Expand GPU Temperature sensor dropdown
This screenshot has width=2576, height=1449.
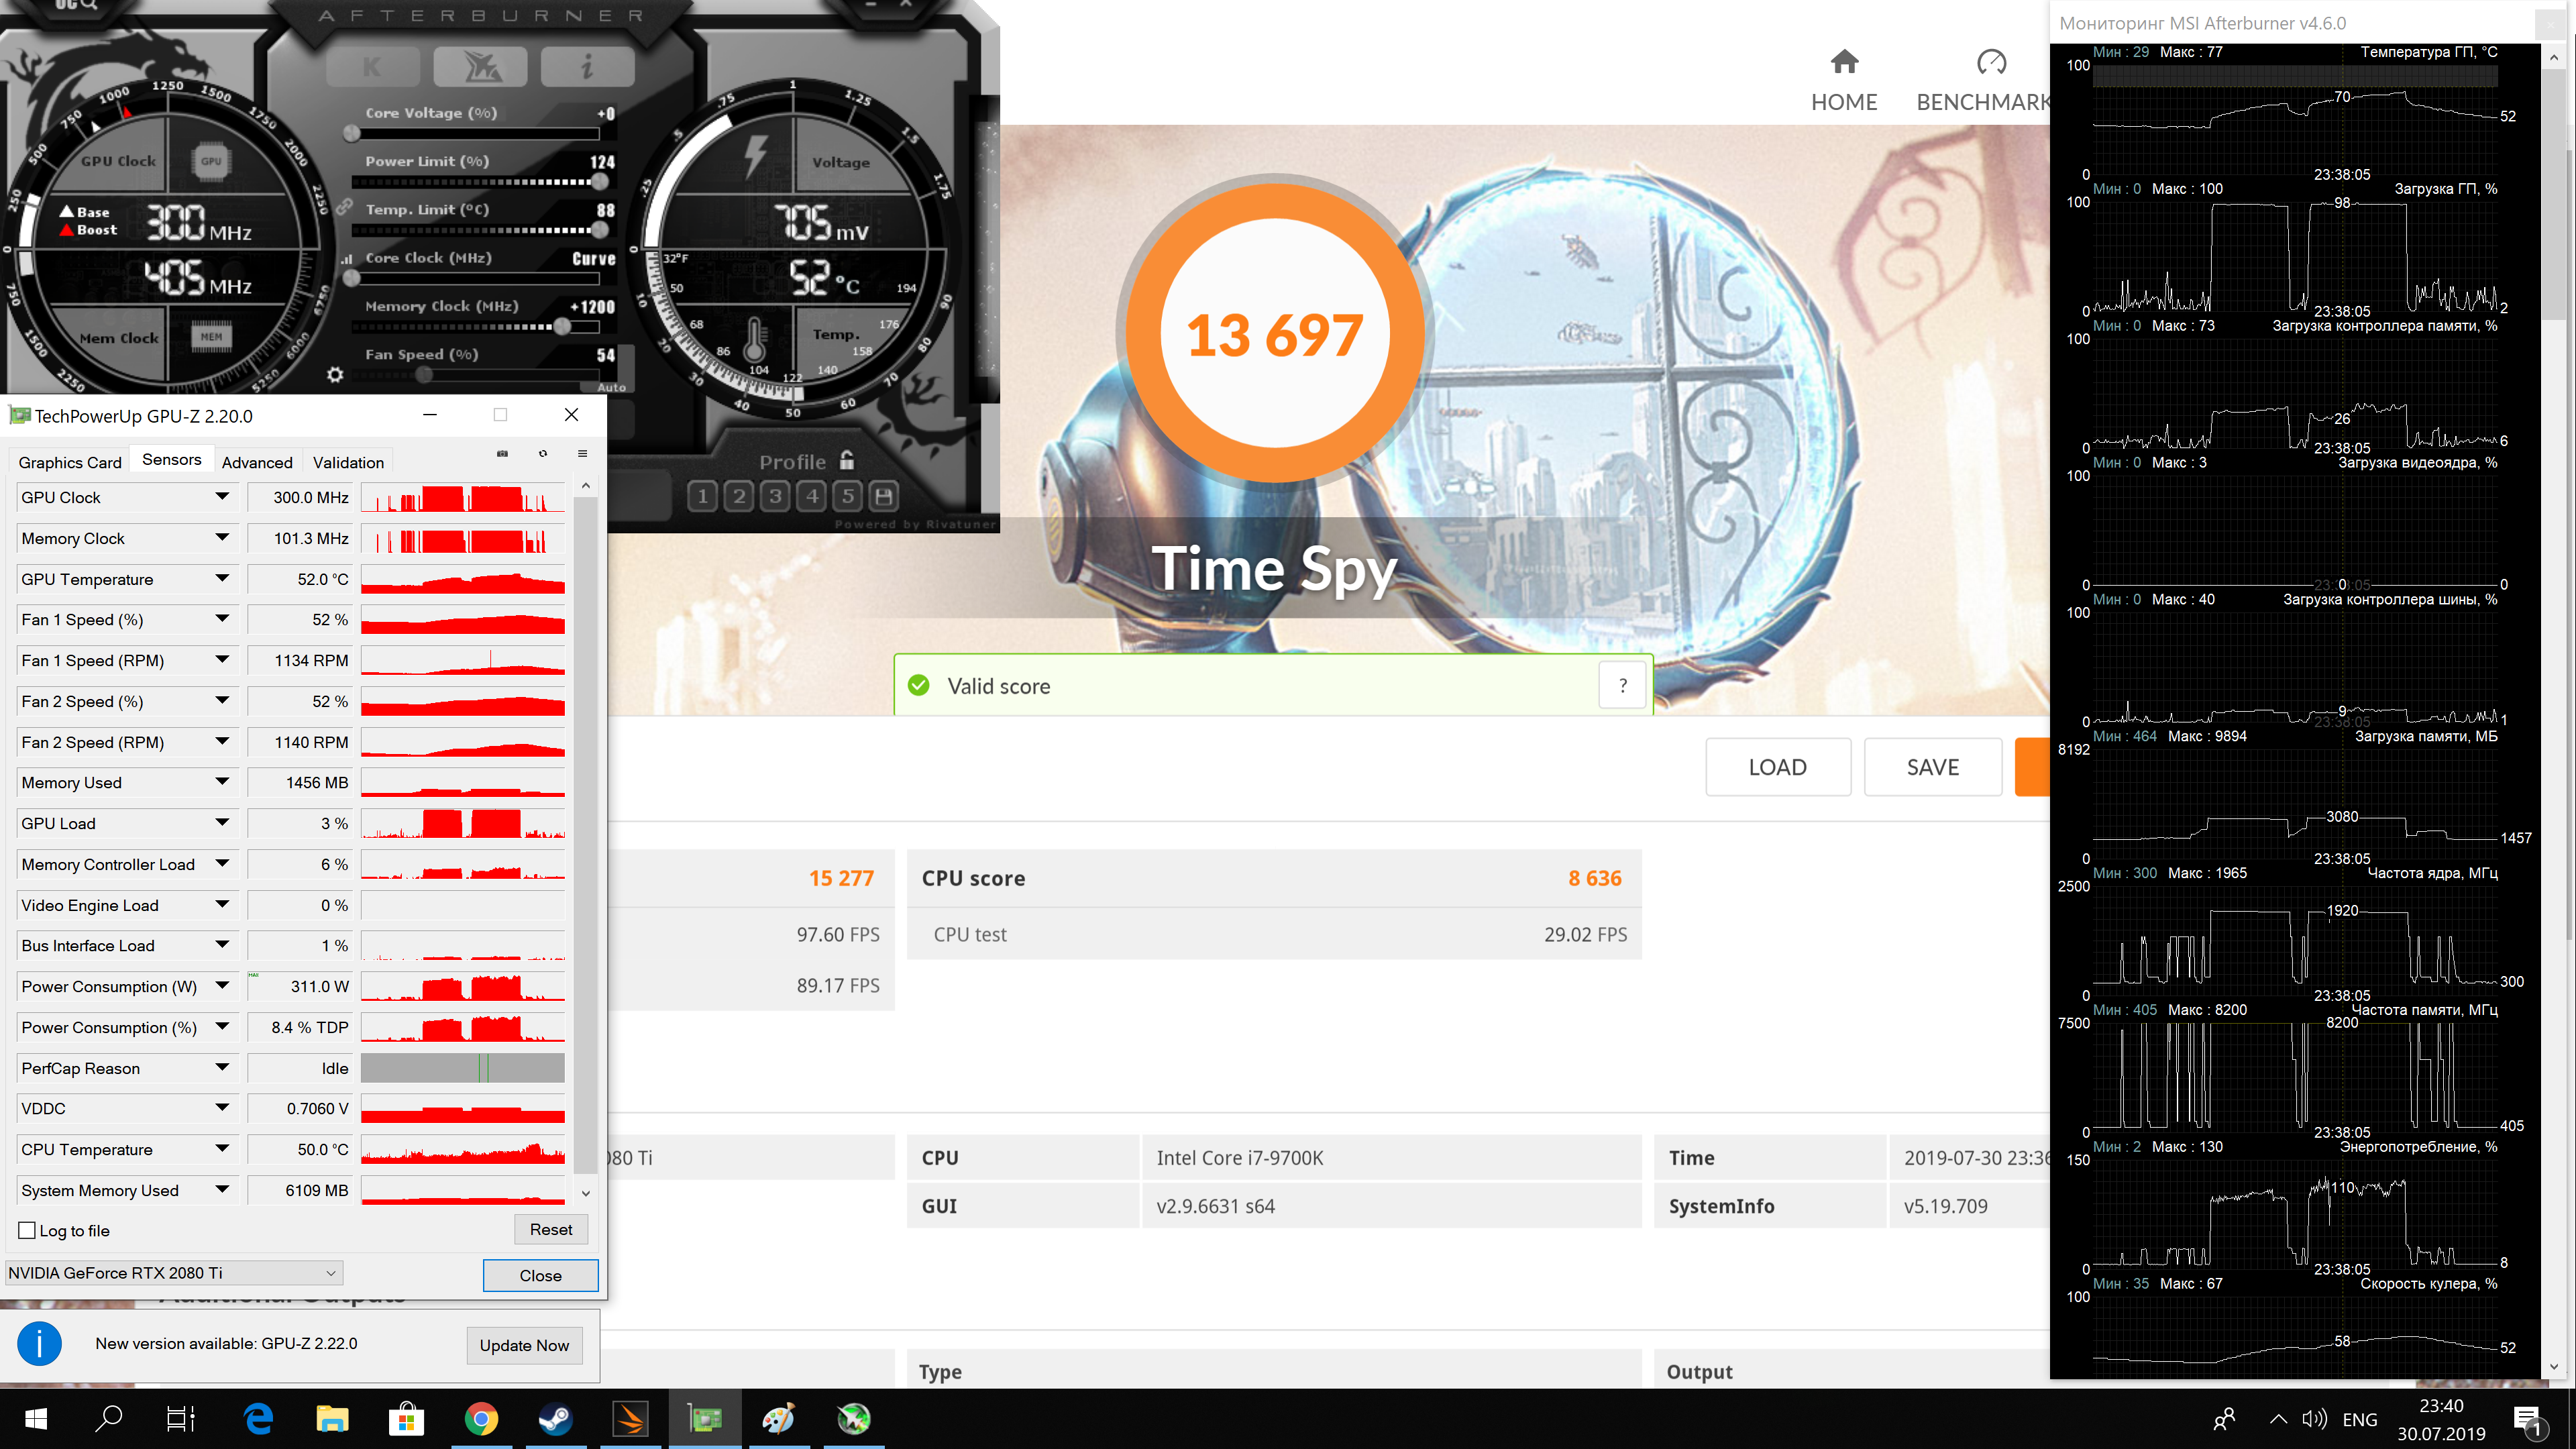222,578
